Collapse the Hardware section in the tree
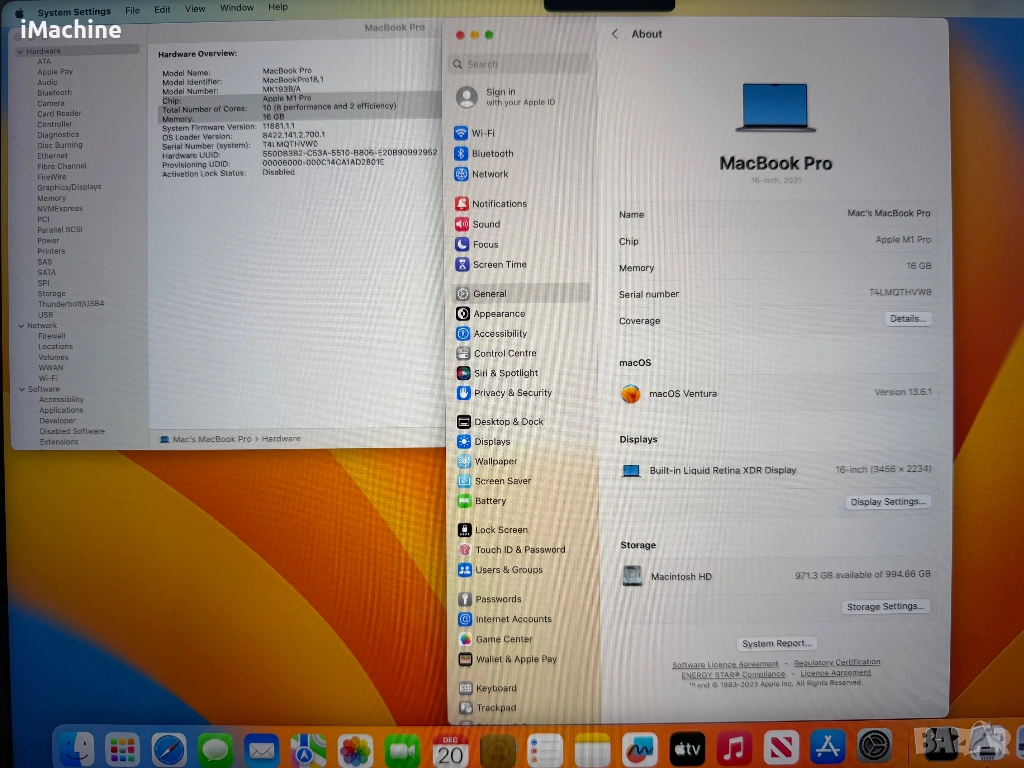This screenshot has width=1024, height=768. tap(20, 51)
